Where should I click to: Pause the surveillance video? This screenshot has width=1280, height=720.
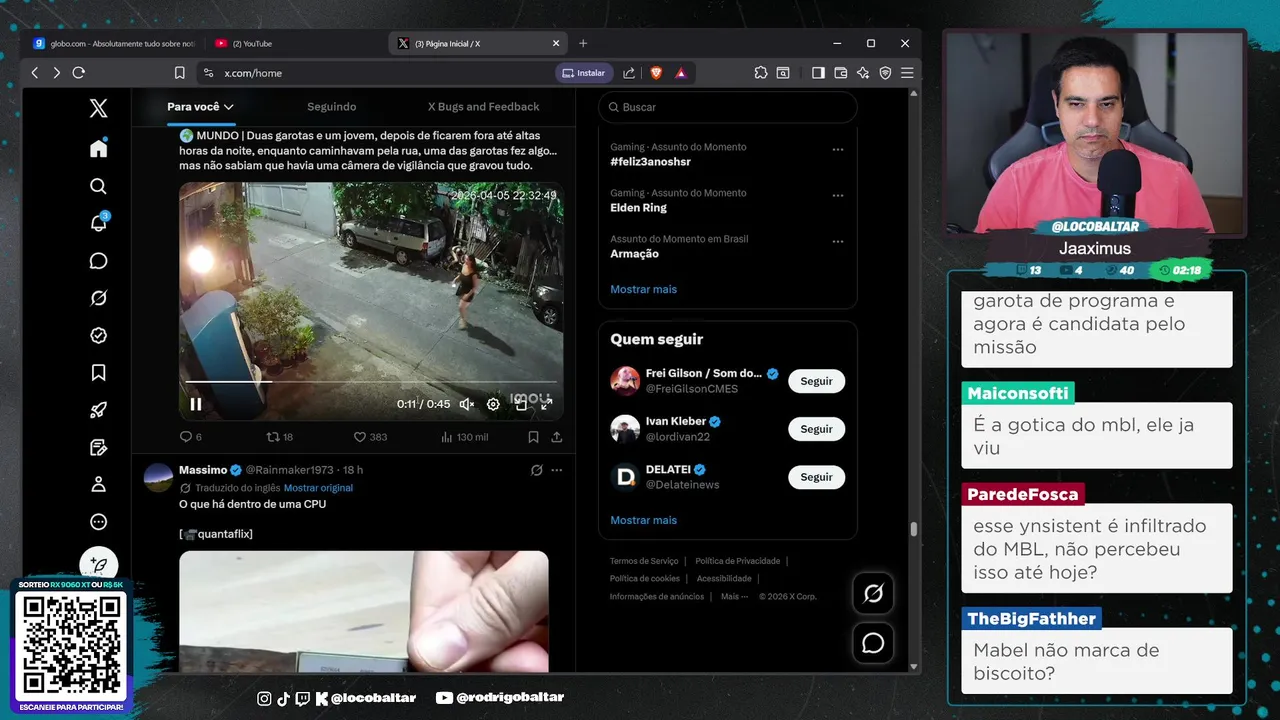pyautogui.click(x=196, y=404)
